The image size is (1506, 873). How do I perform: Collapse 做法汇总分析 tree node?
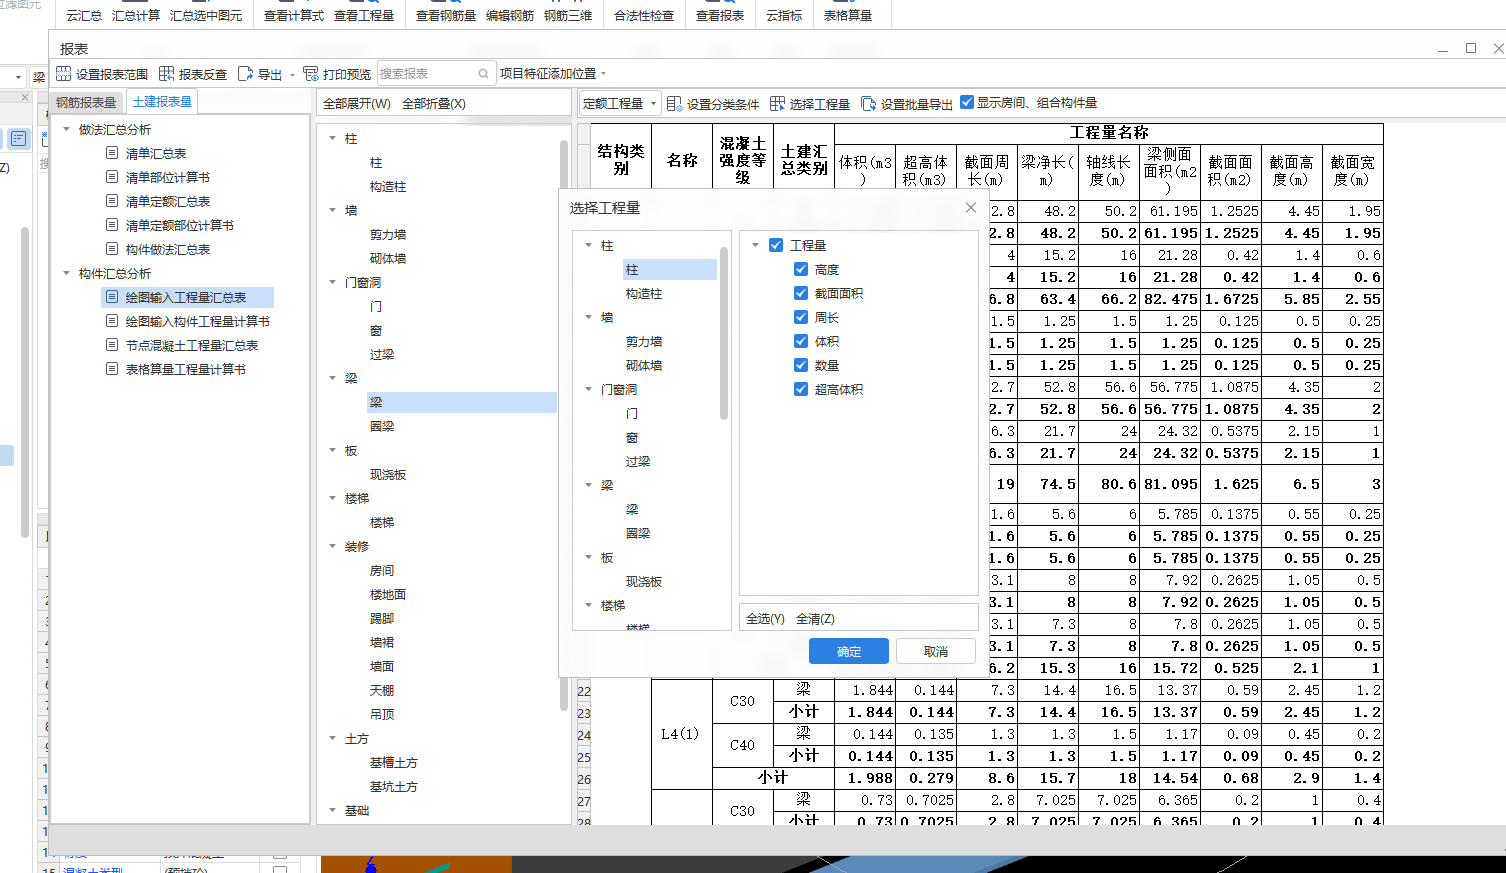[x=67, y=129]
